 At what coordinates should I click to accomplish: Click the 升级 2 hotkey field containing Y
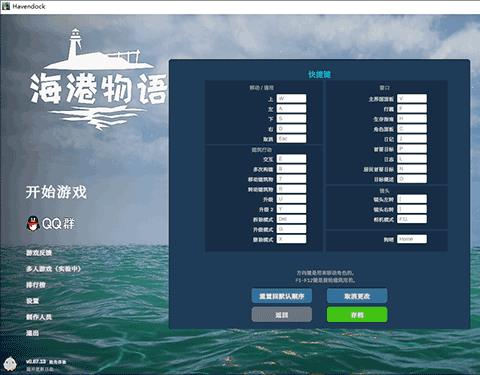291,209
